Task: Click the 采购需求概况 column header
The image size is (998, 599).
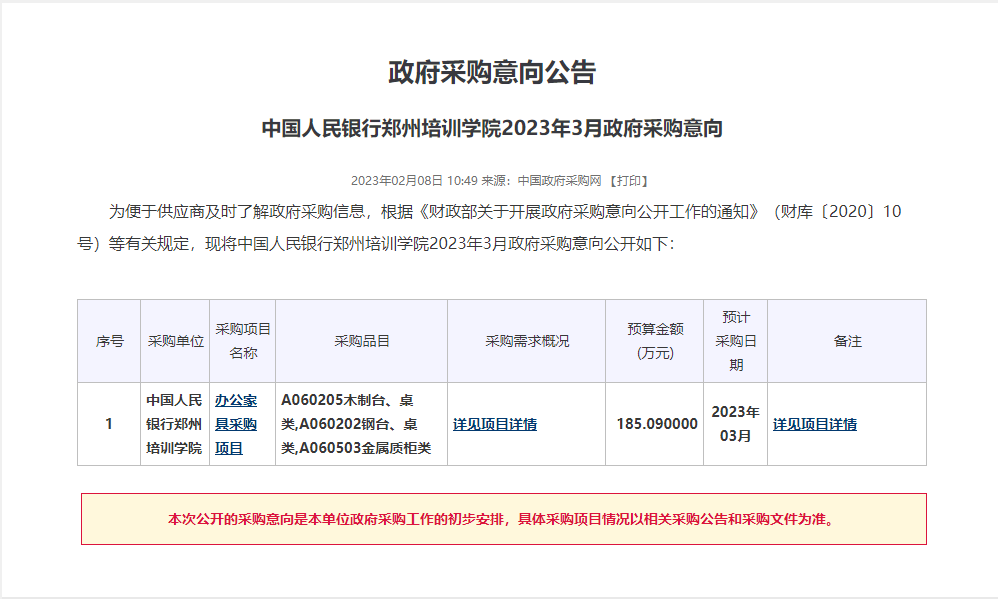Action: [527, 341]
